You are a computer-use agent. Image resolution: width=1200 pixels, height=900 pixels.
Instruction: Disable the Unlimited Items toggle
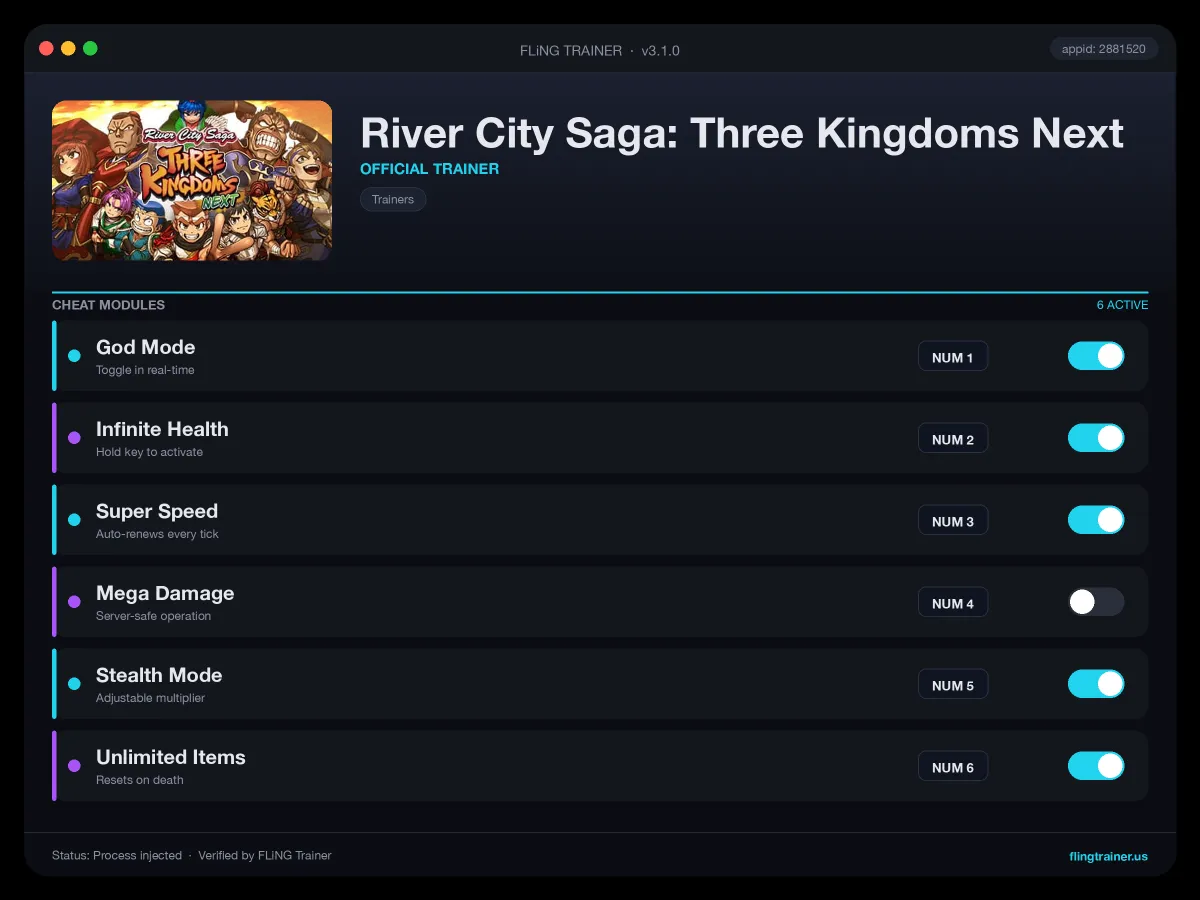pyautogui.click(x=1096, y=766)
